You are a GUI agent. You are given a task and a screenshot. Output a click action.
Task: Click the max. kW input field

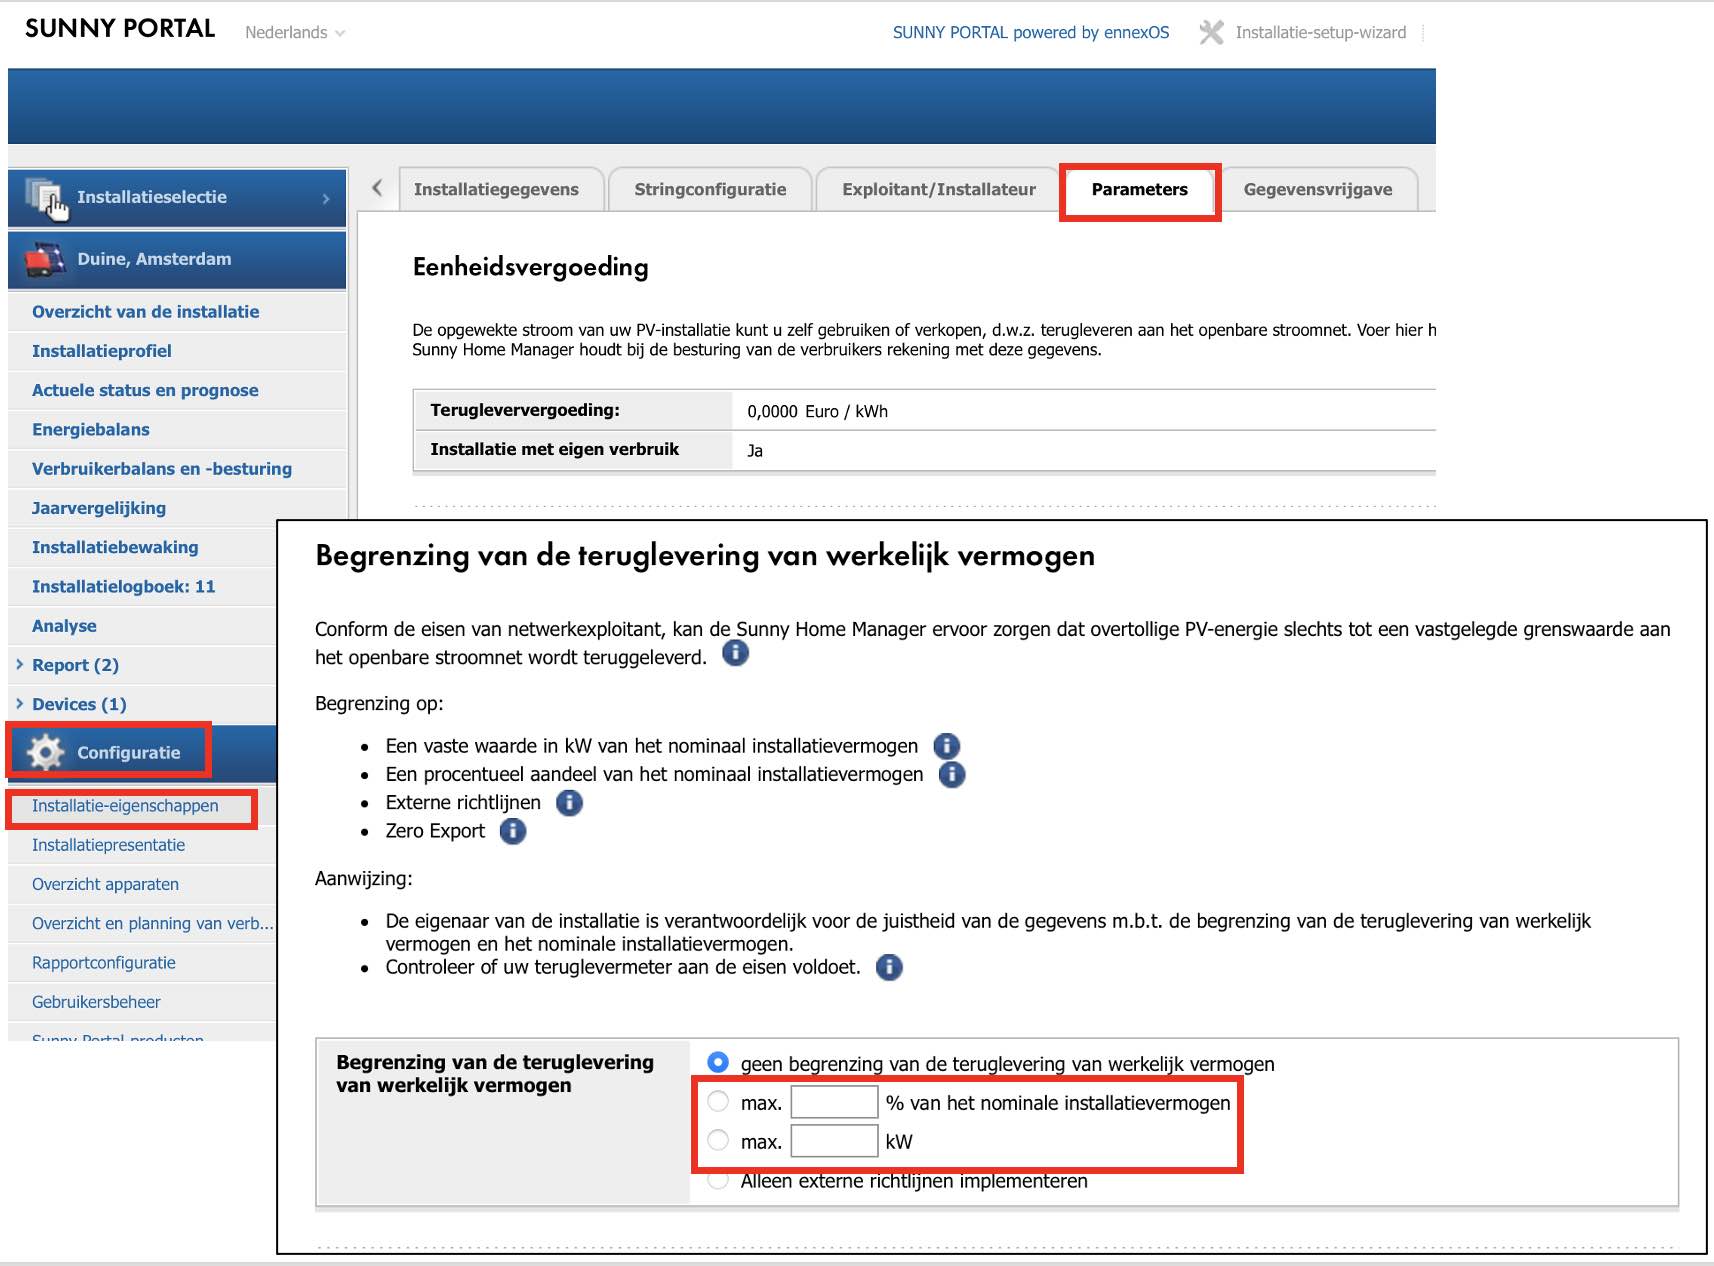(x=834, y=1141)
